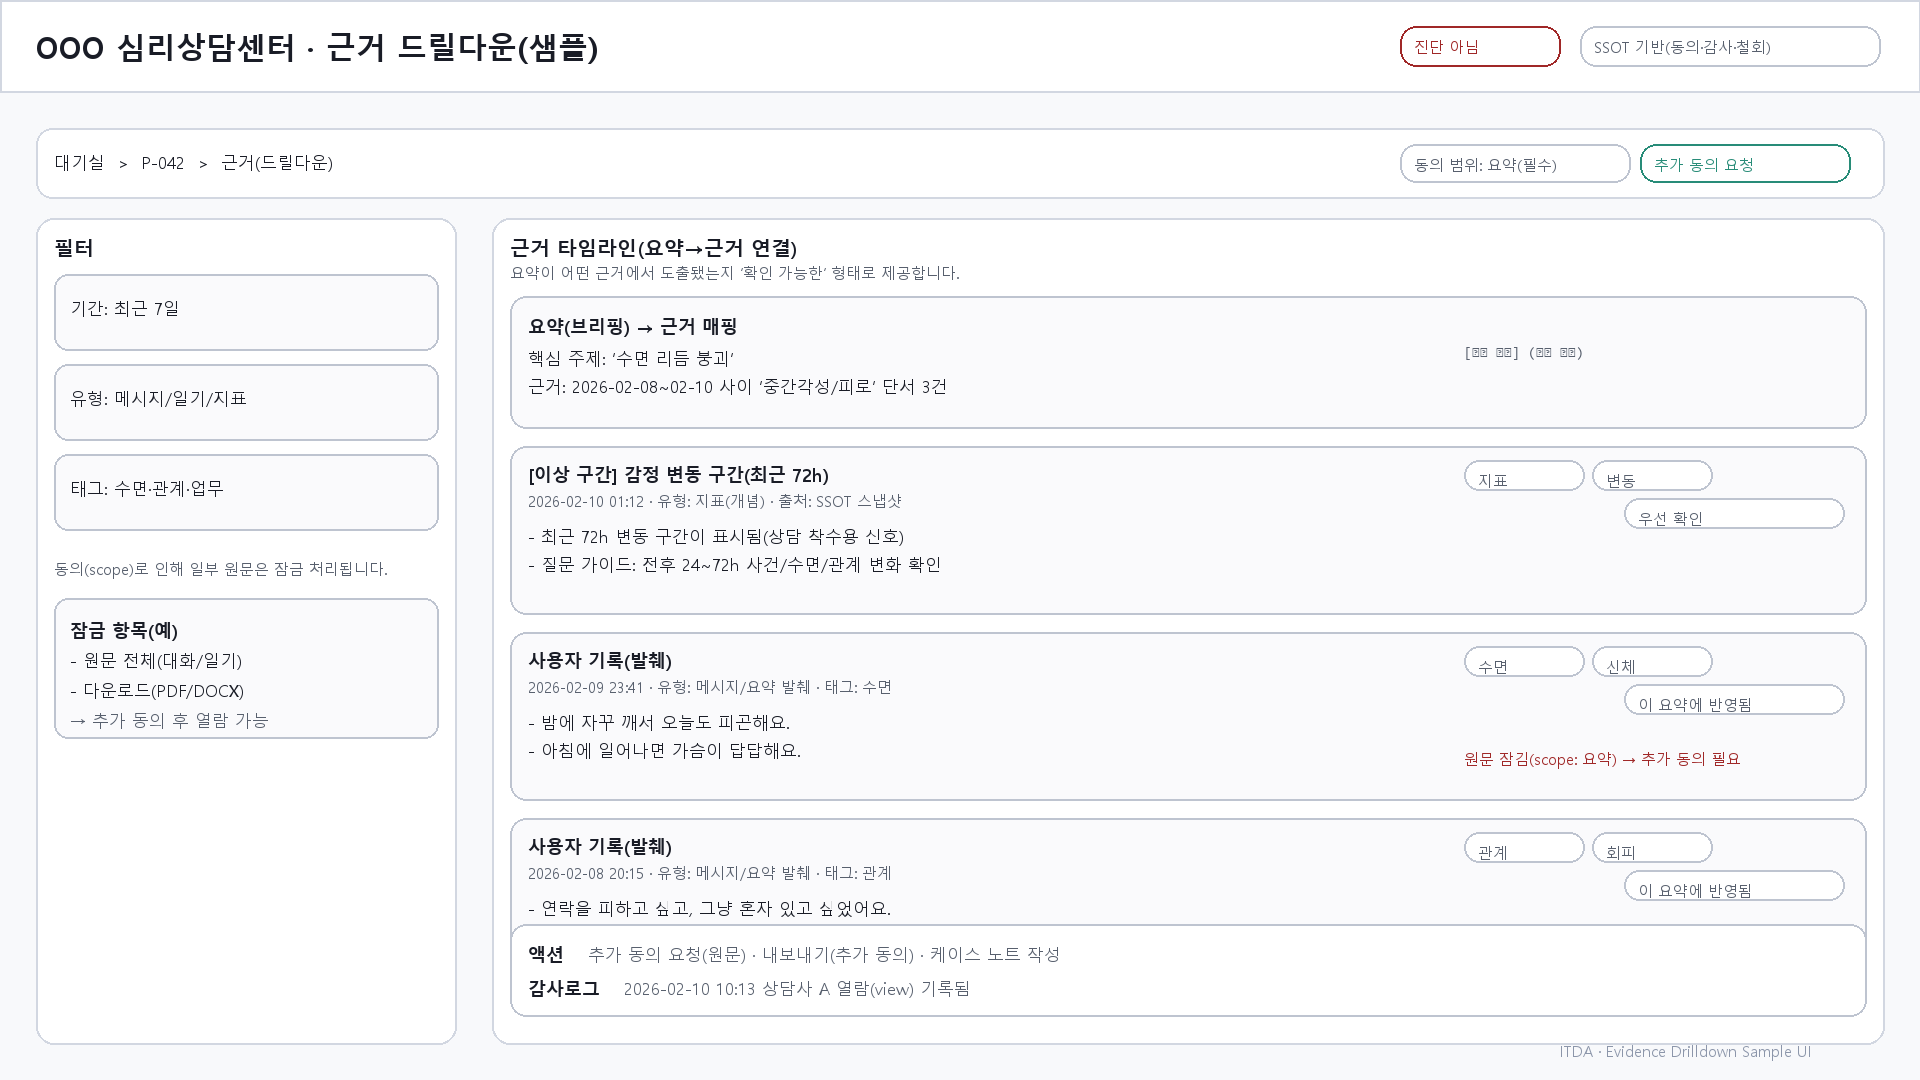Viewport: 1920px width, 1080px height.
Task: Click the 우선 확인 chip
Action: click(x=1734, y=513)
